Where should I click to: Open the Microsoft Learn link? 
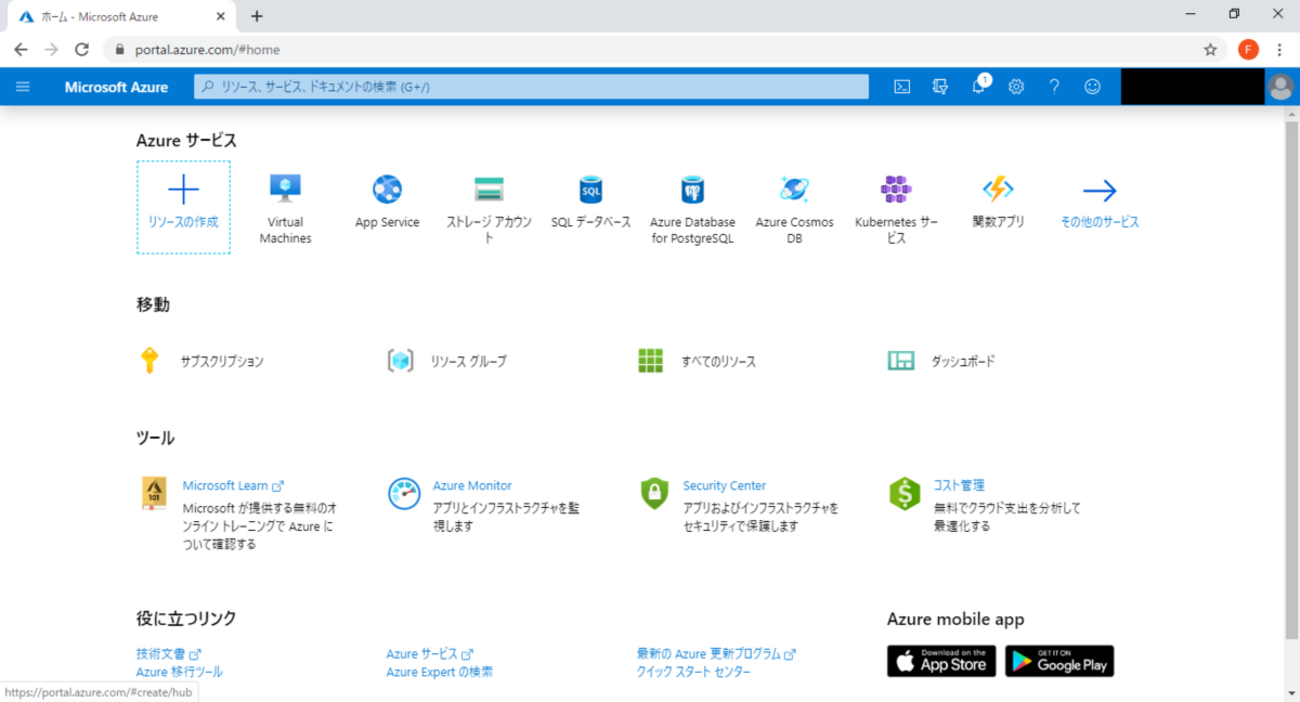tap(225, 486)
